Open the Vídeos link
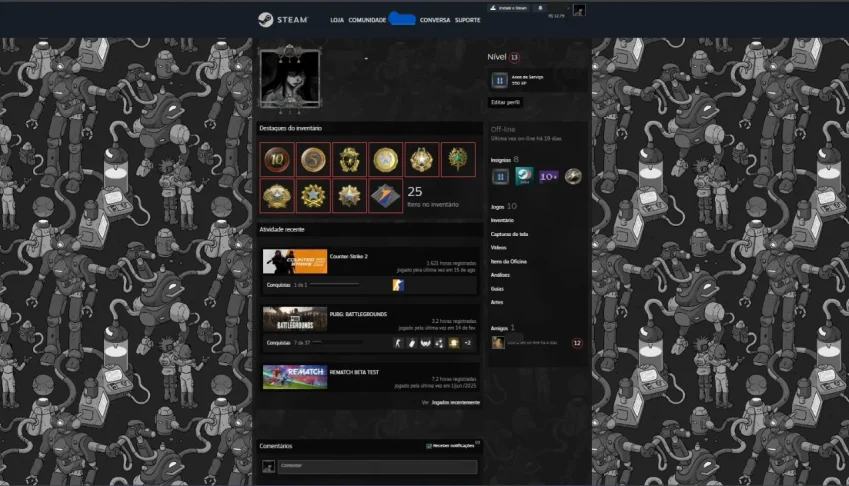This screenshot has height=486, width=849. pos(498,247)
